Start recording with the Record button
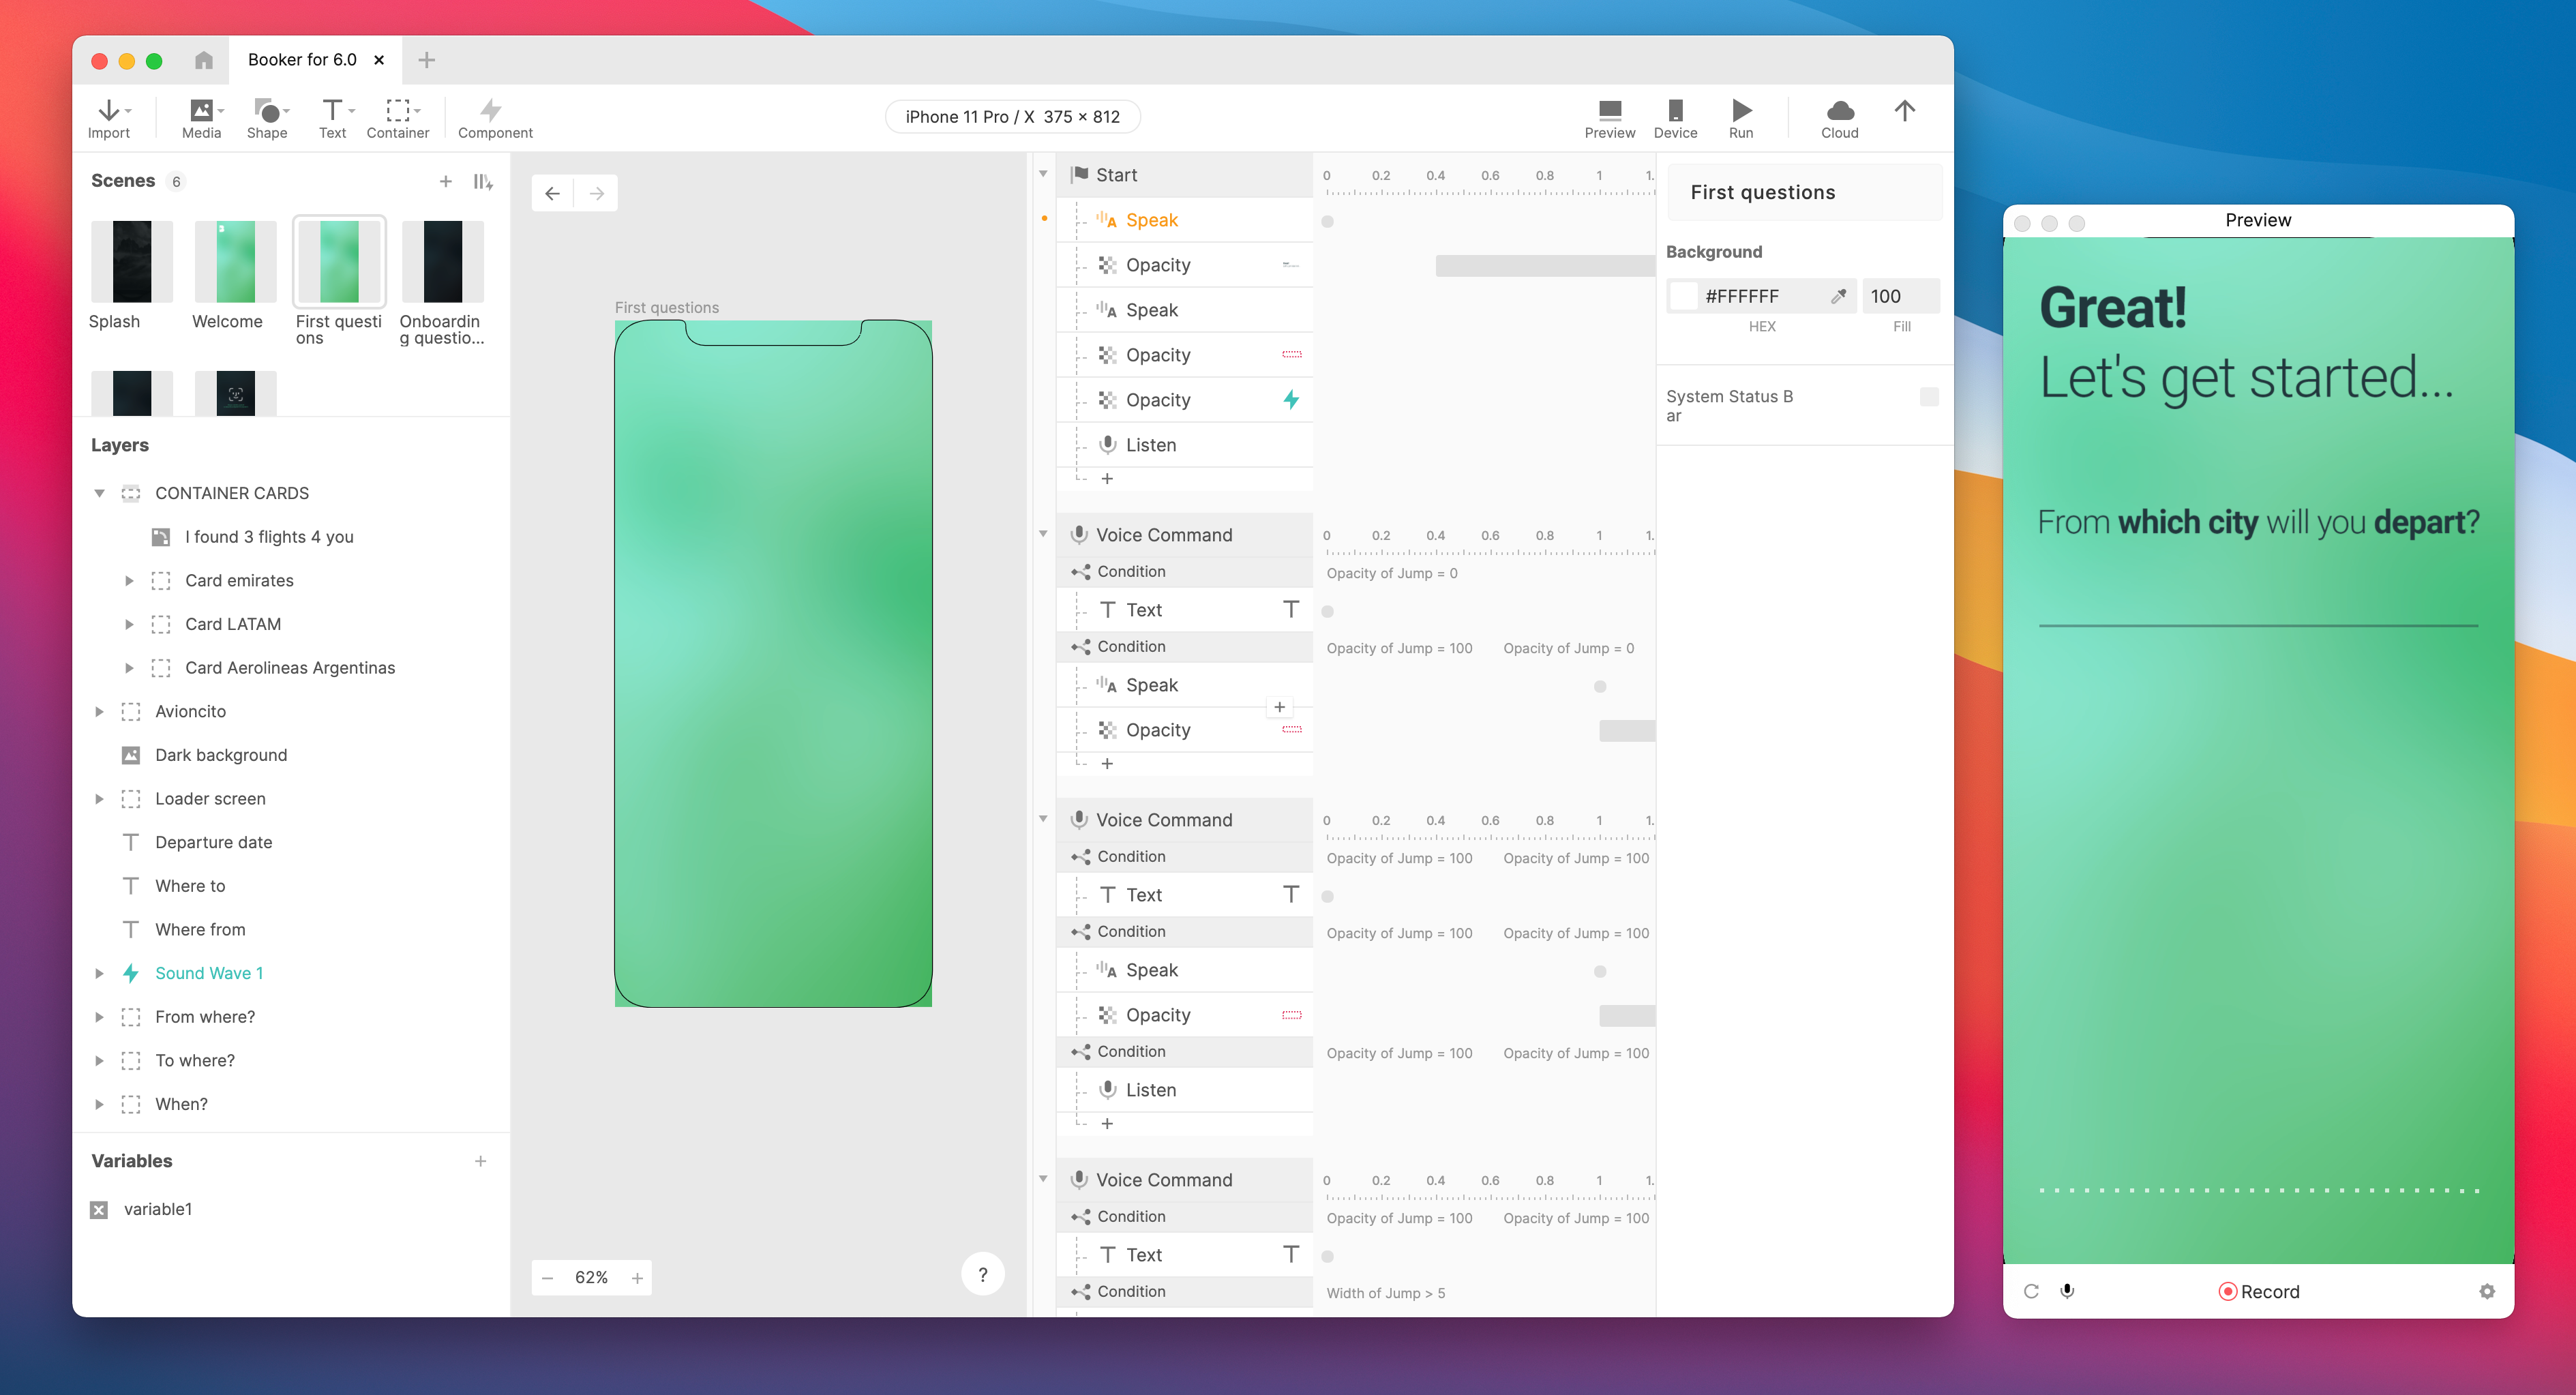This screenshot has height=1395, width=2576. (2259, 1291)
